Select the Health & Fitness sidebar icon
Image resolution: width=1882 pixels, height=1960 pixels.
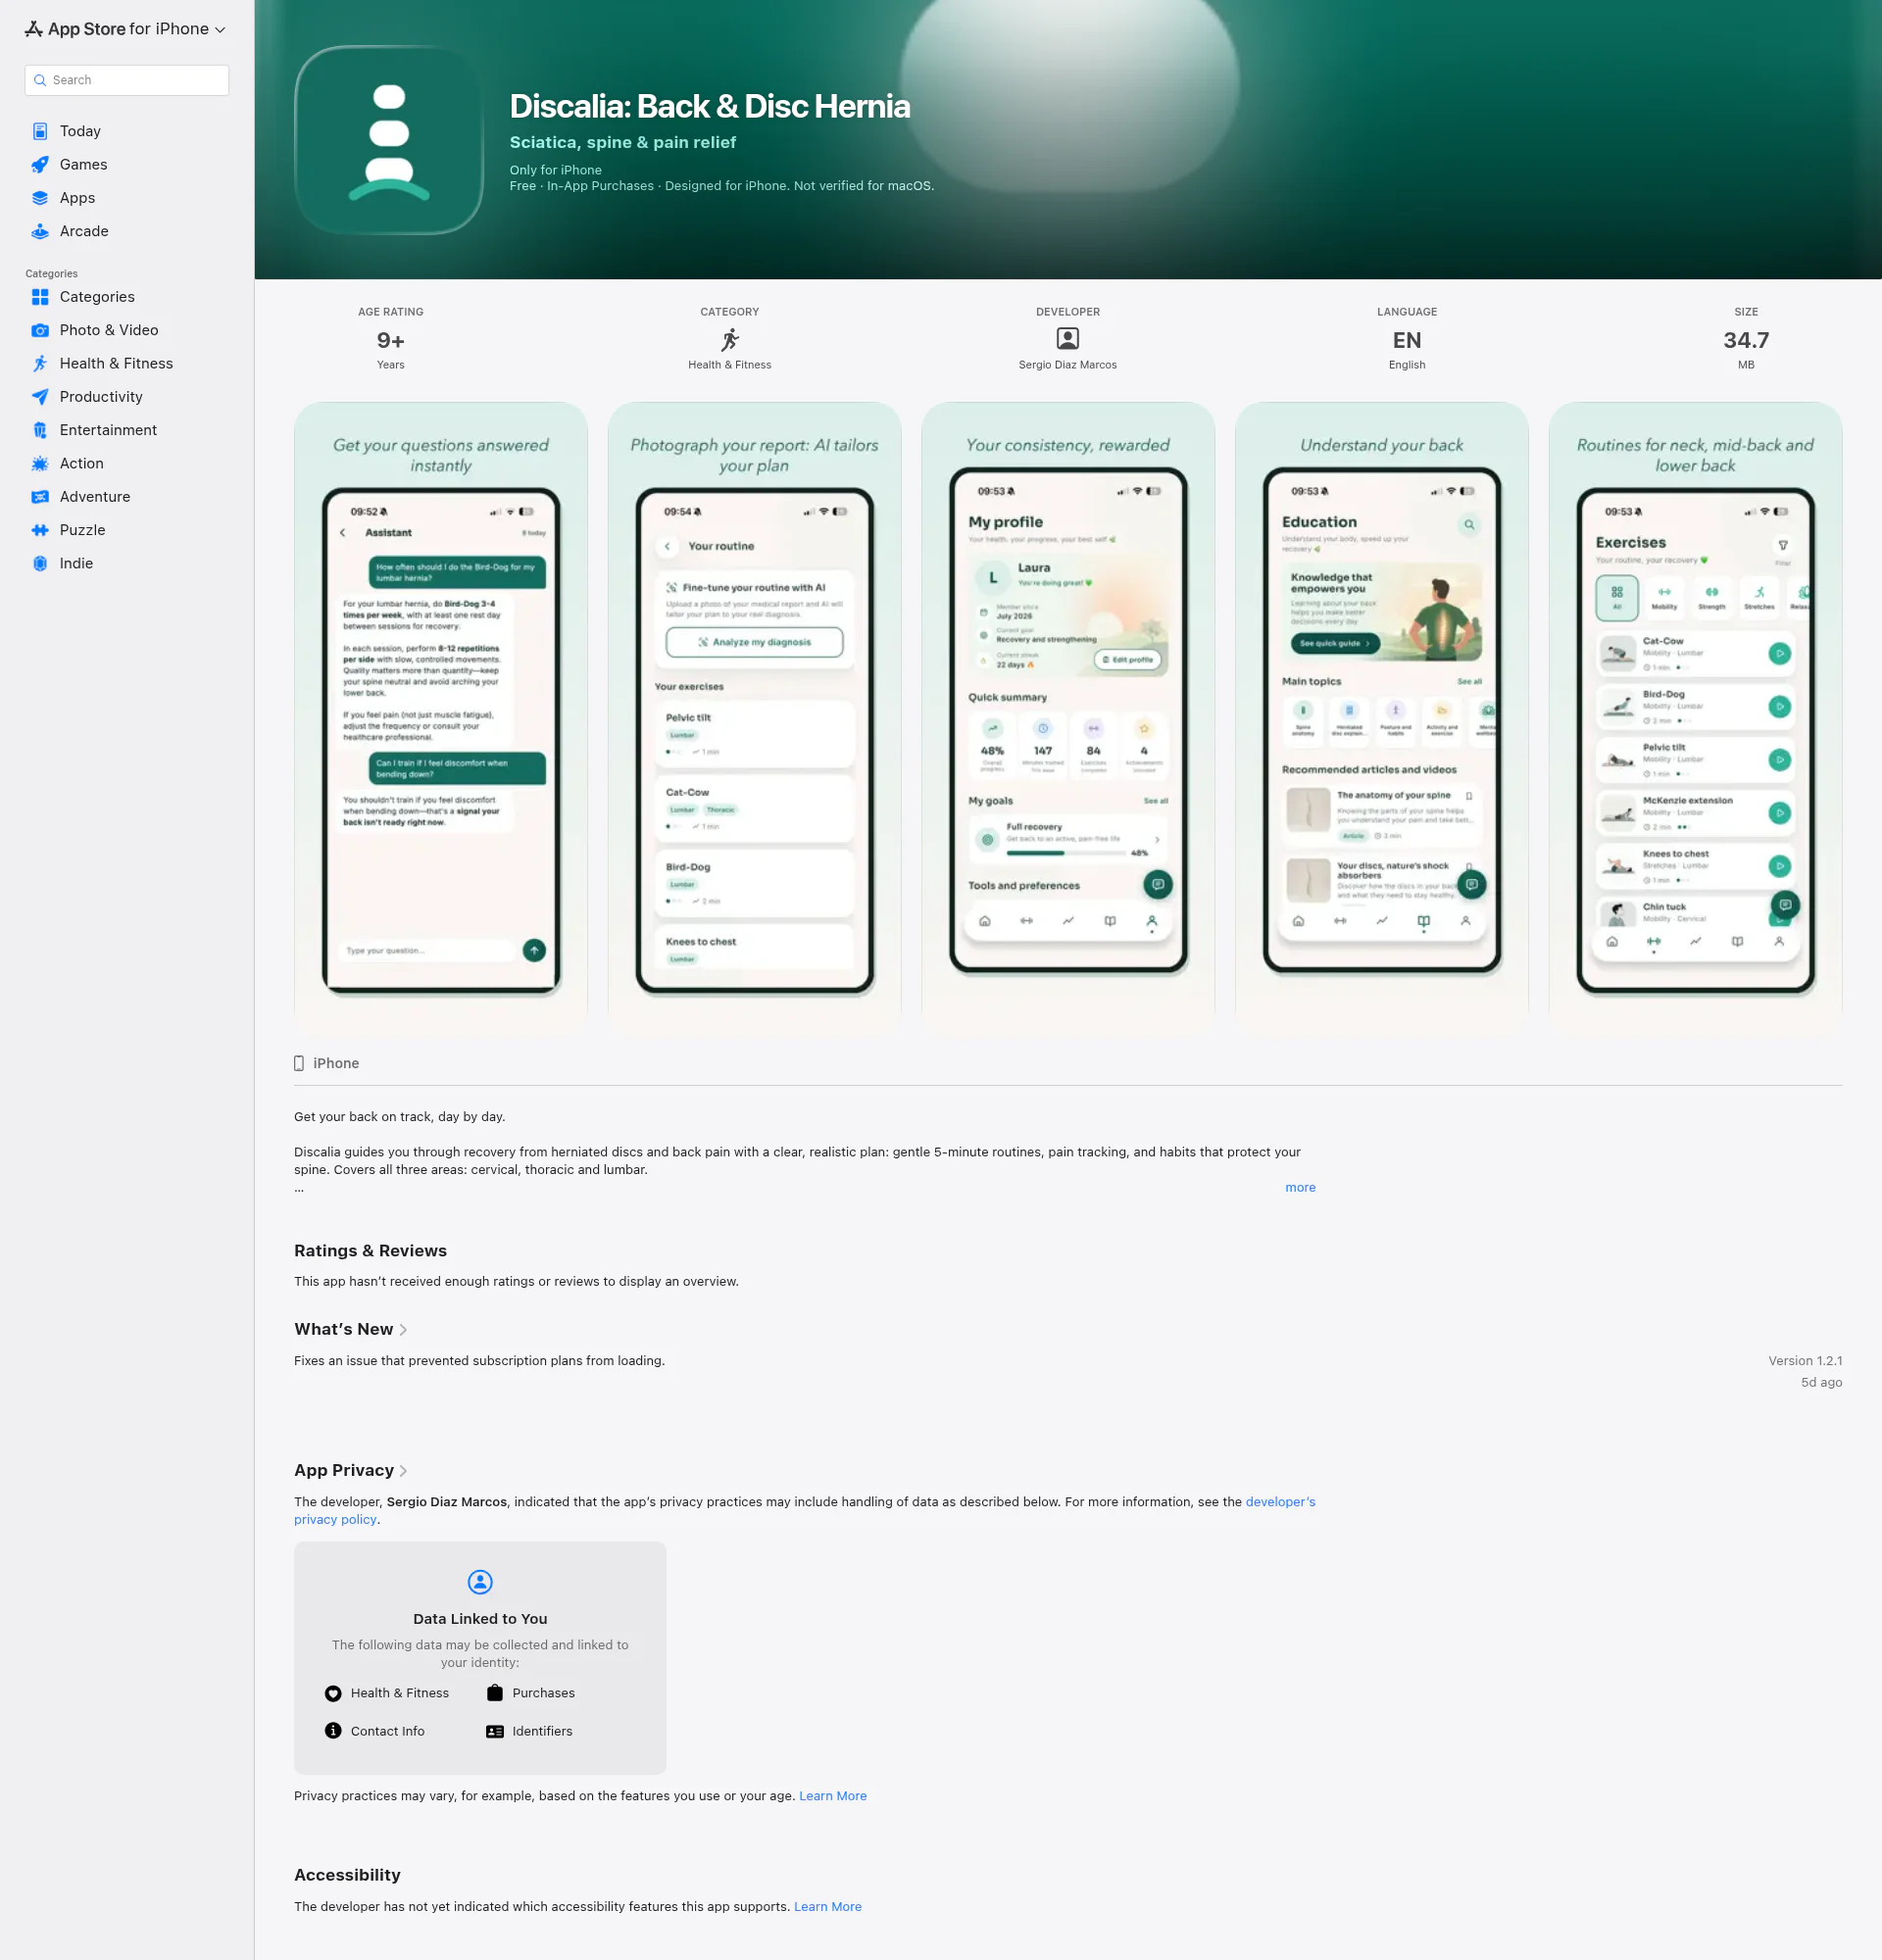pyautogui.click(x=40, y=363)
